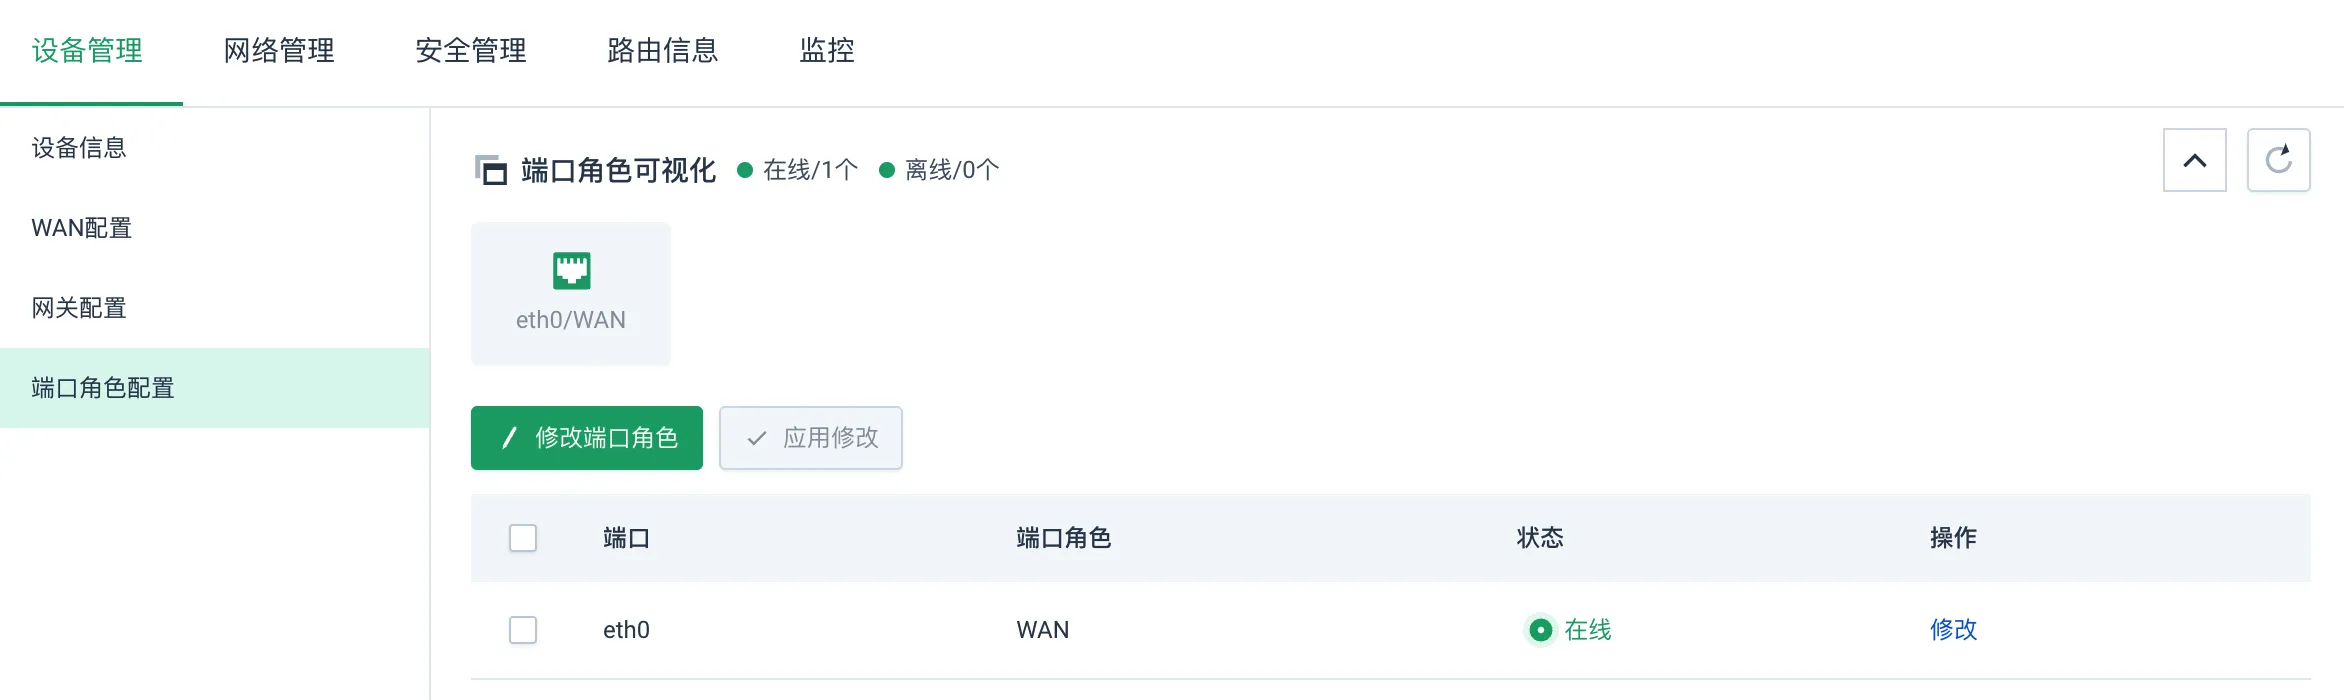Viewport: 2344px width, 700px height.
Task: Click the refresh icon button
Action: click(2278, 160)
